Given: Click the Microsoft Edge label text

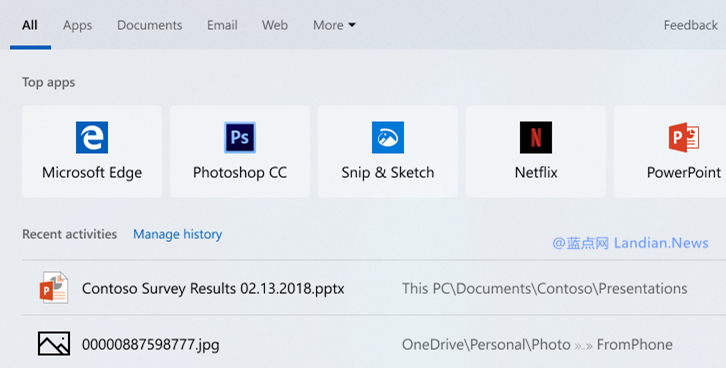Looking at the screenshot, I should tap(92, 173).
